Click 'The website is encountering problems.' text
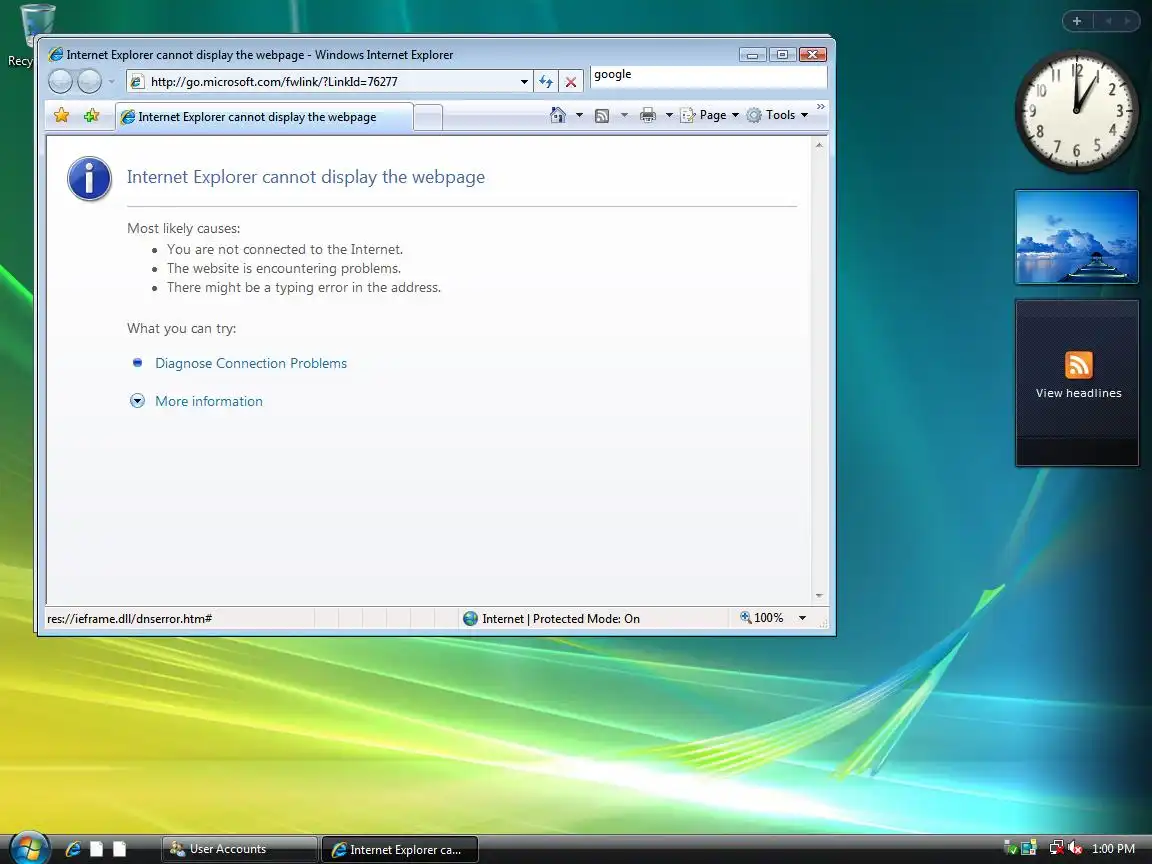 [x=284, y=269]
